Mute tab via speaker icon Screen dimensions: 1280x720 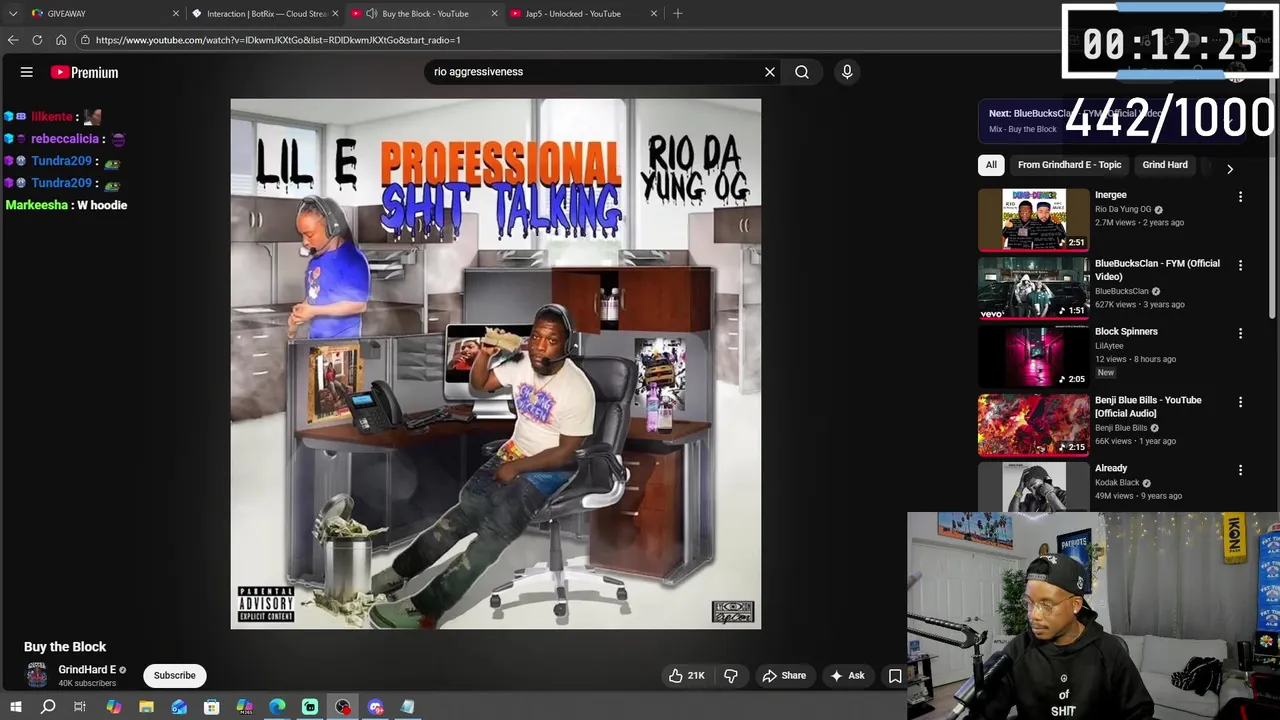[371, 13]
